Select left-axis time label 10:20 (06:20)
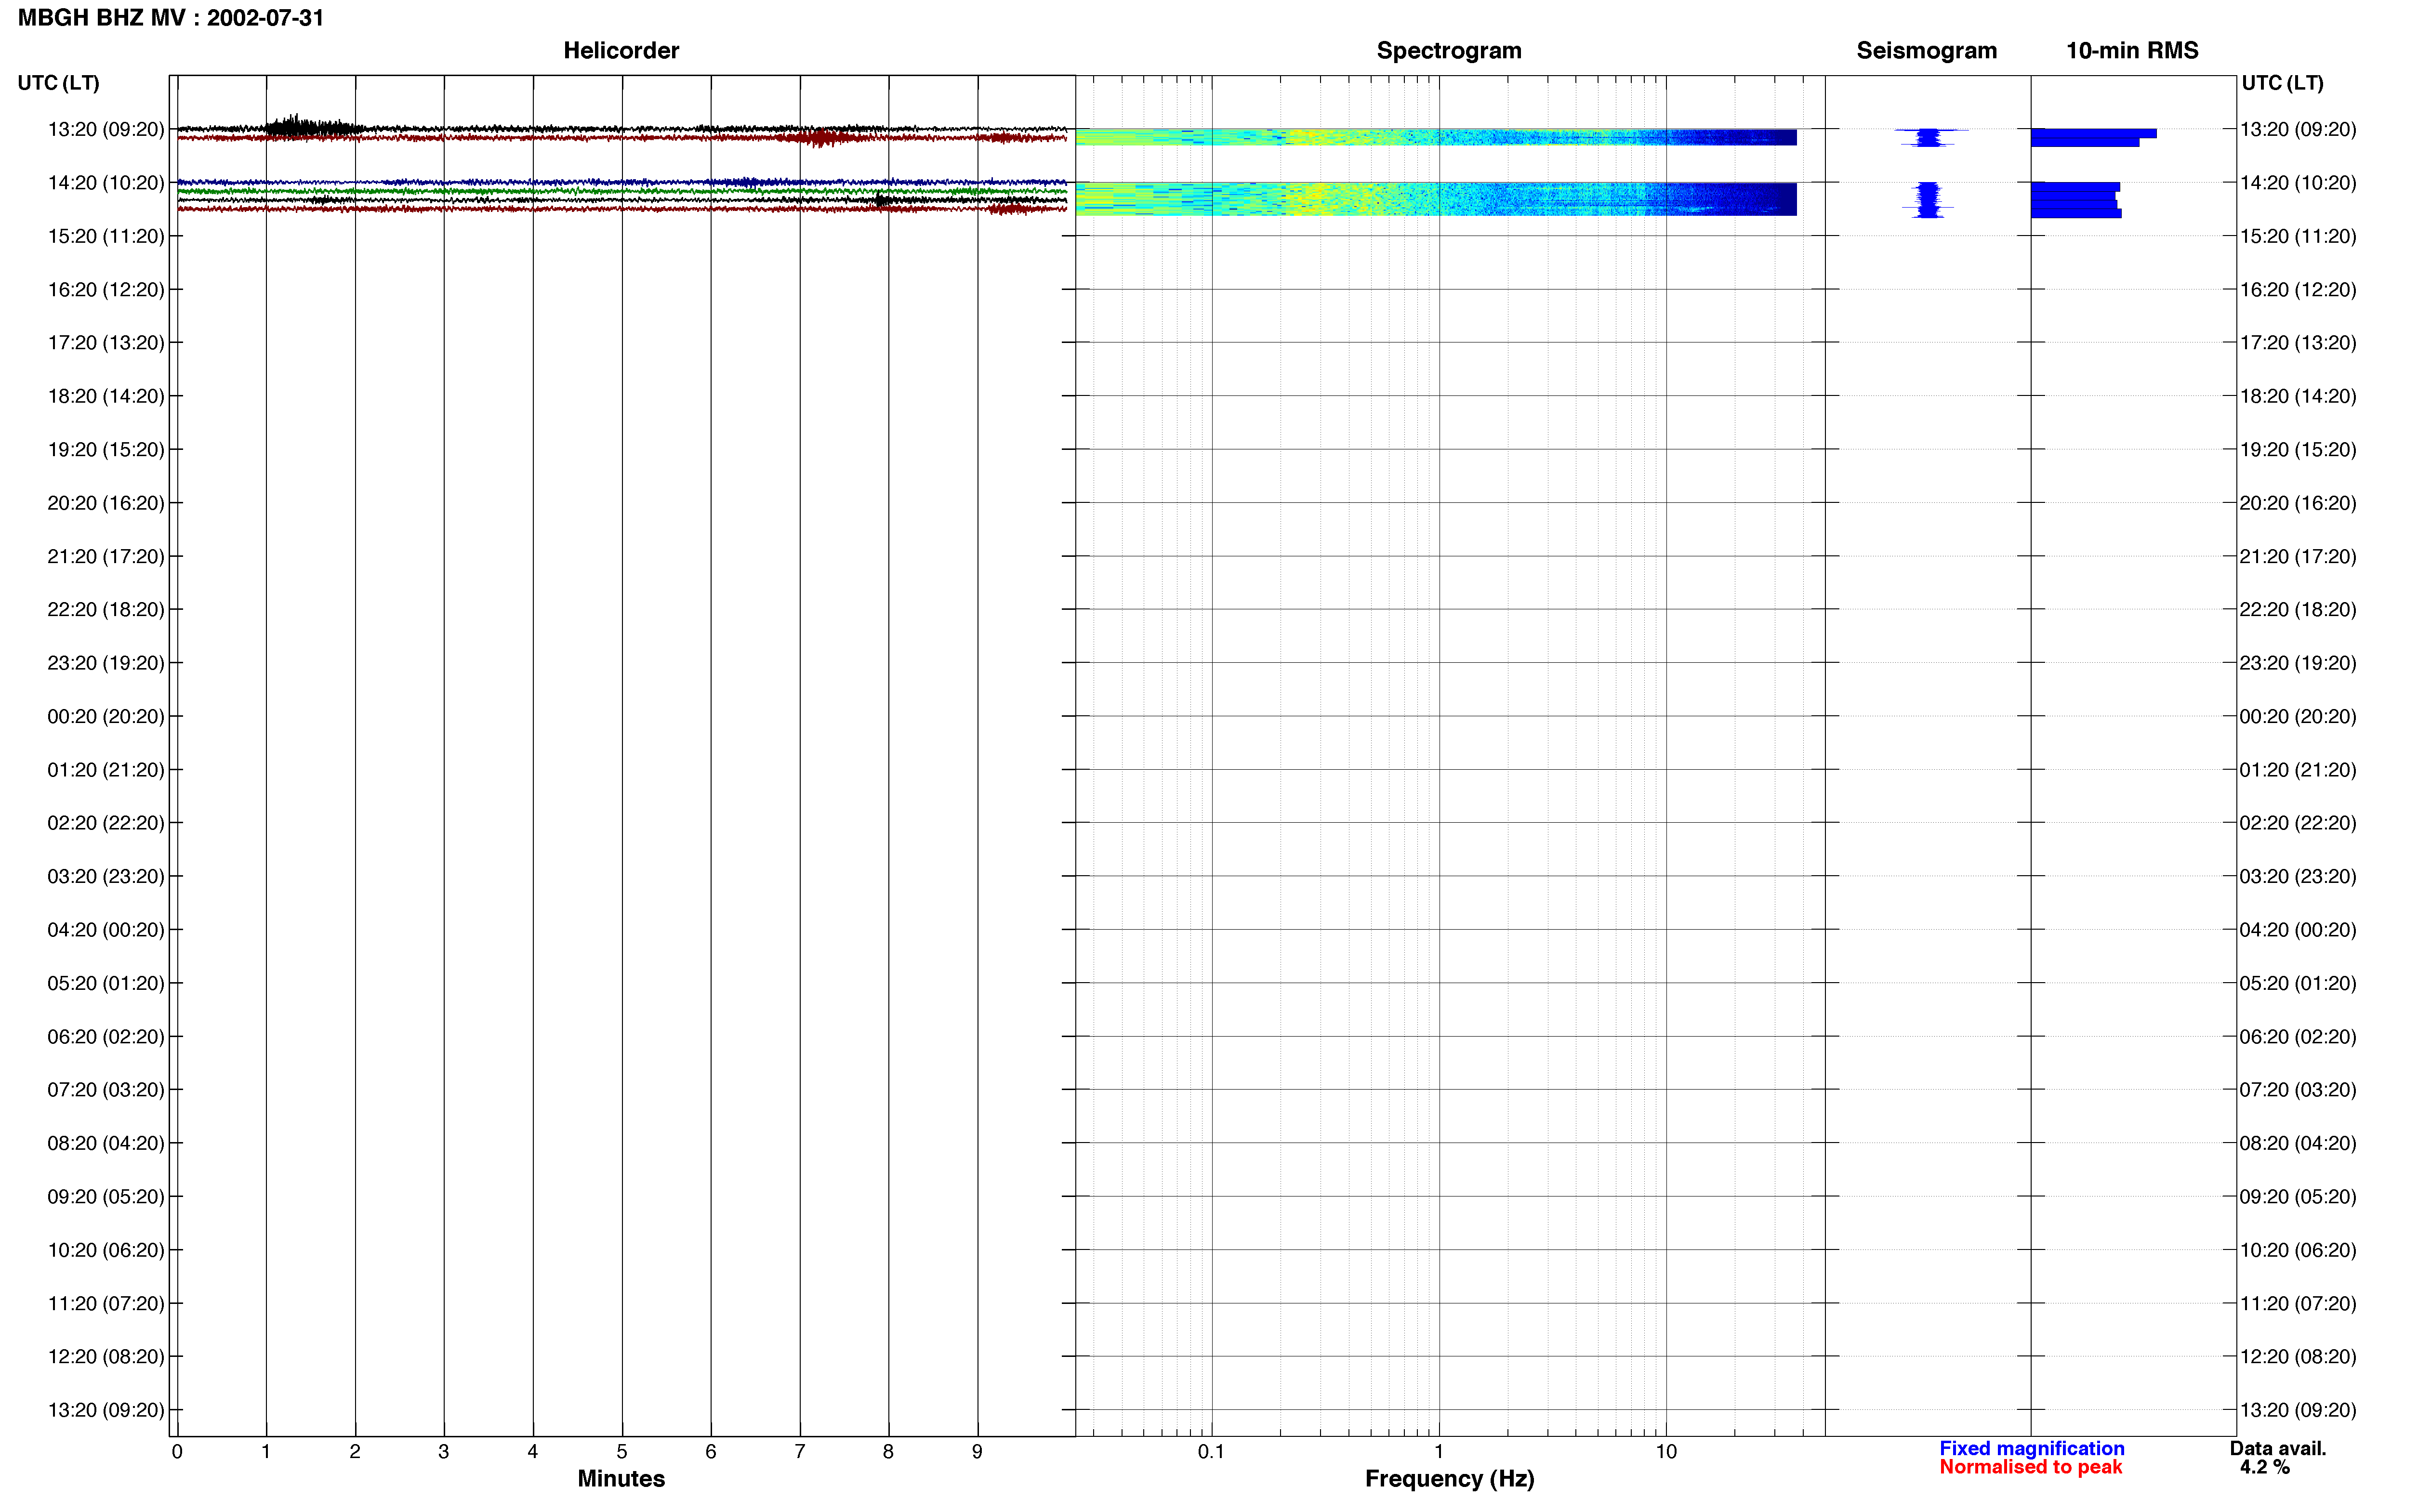Viewport: 2418px width, 1512px height. 106,1250
